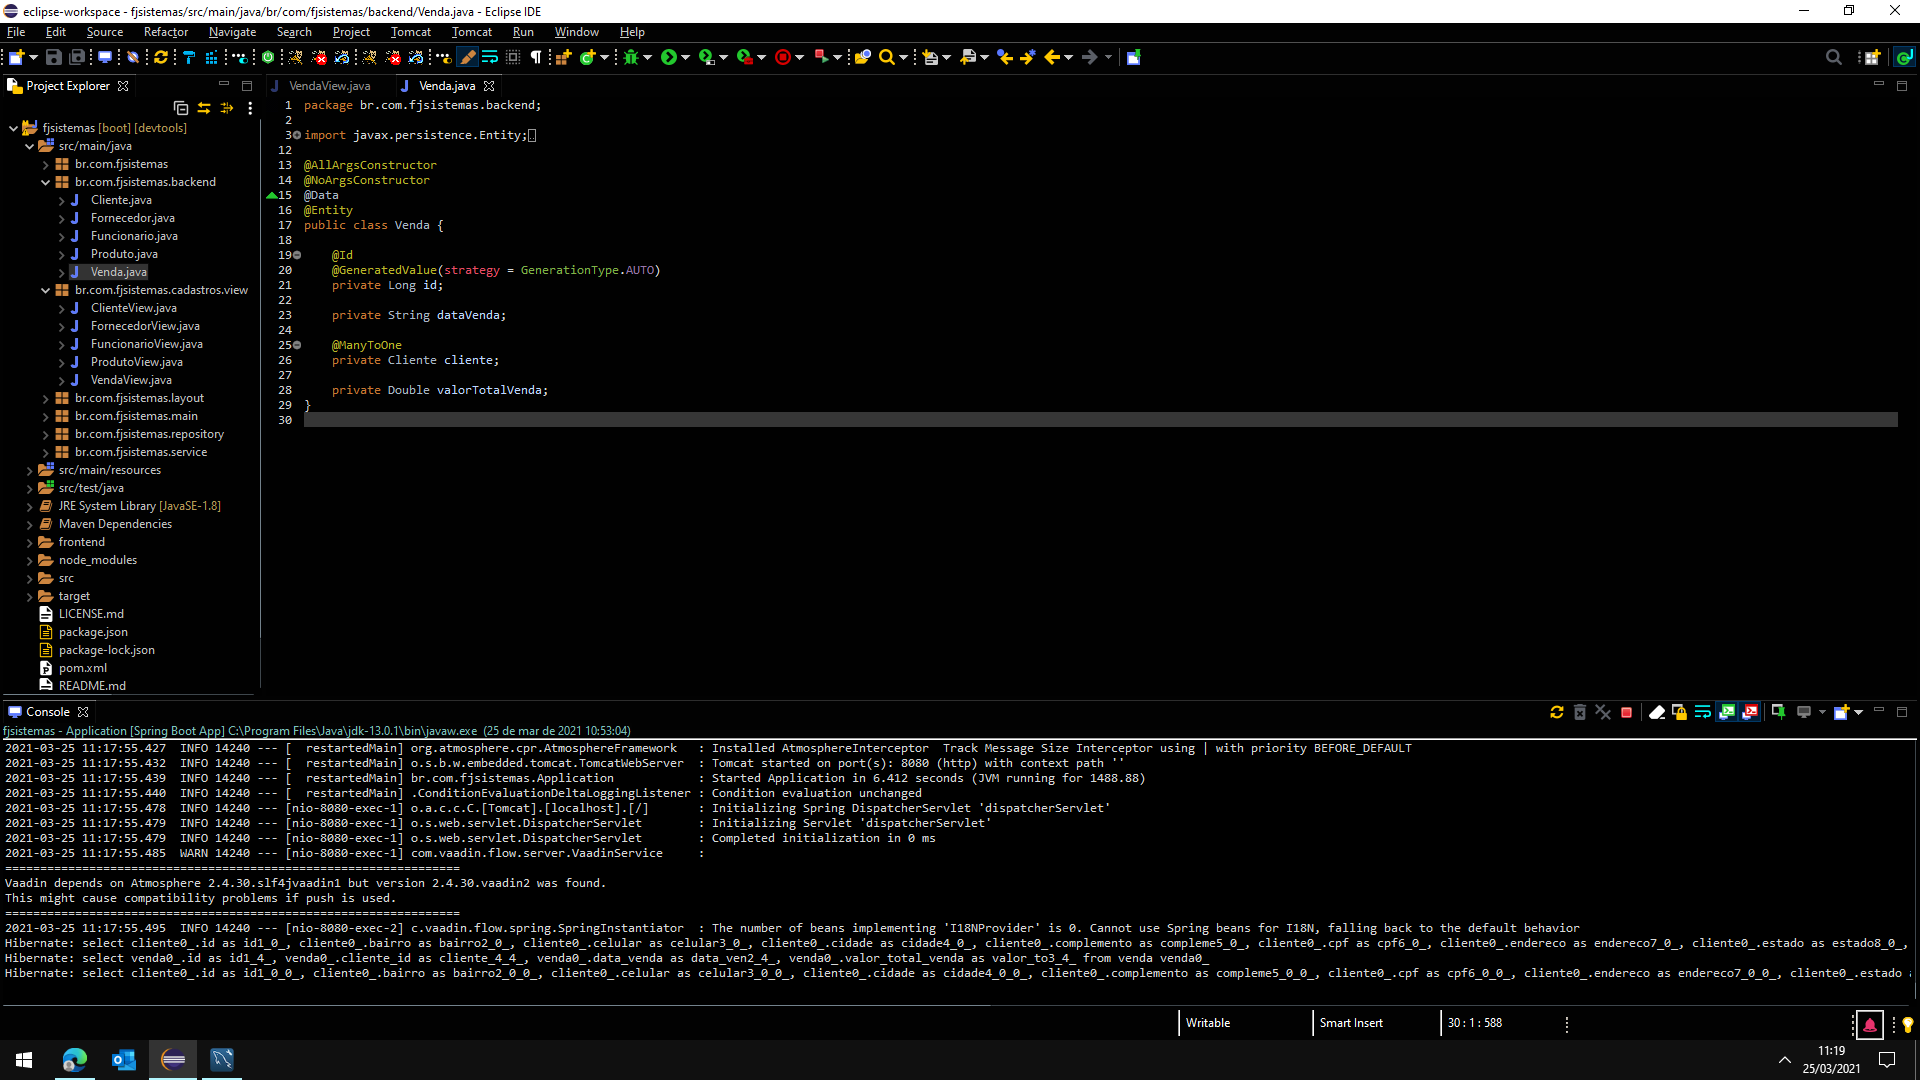This screenshot has height=1080, width=1920.
Task: Toggle Word Wrap in Console toolbar
Action: coord(1703,712)
